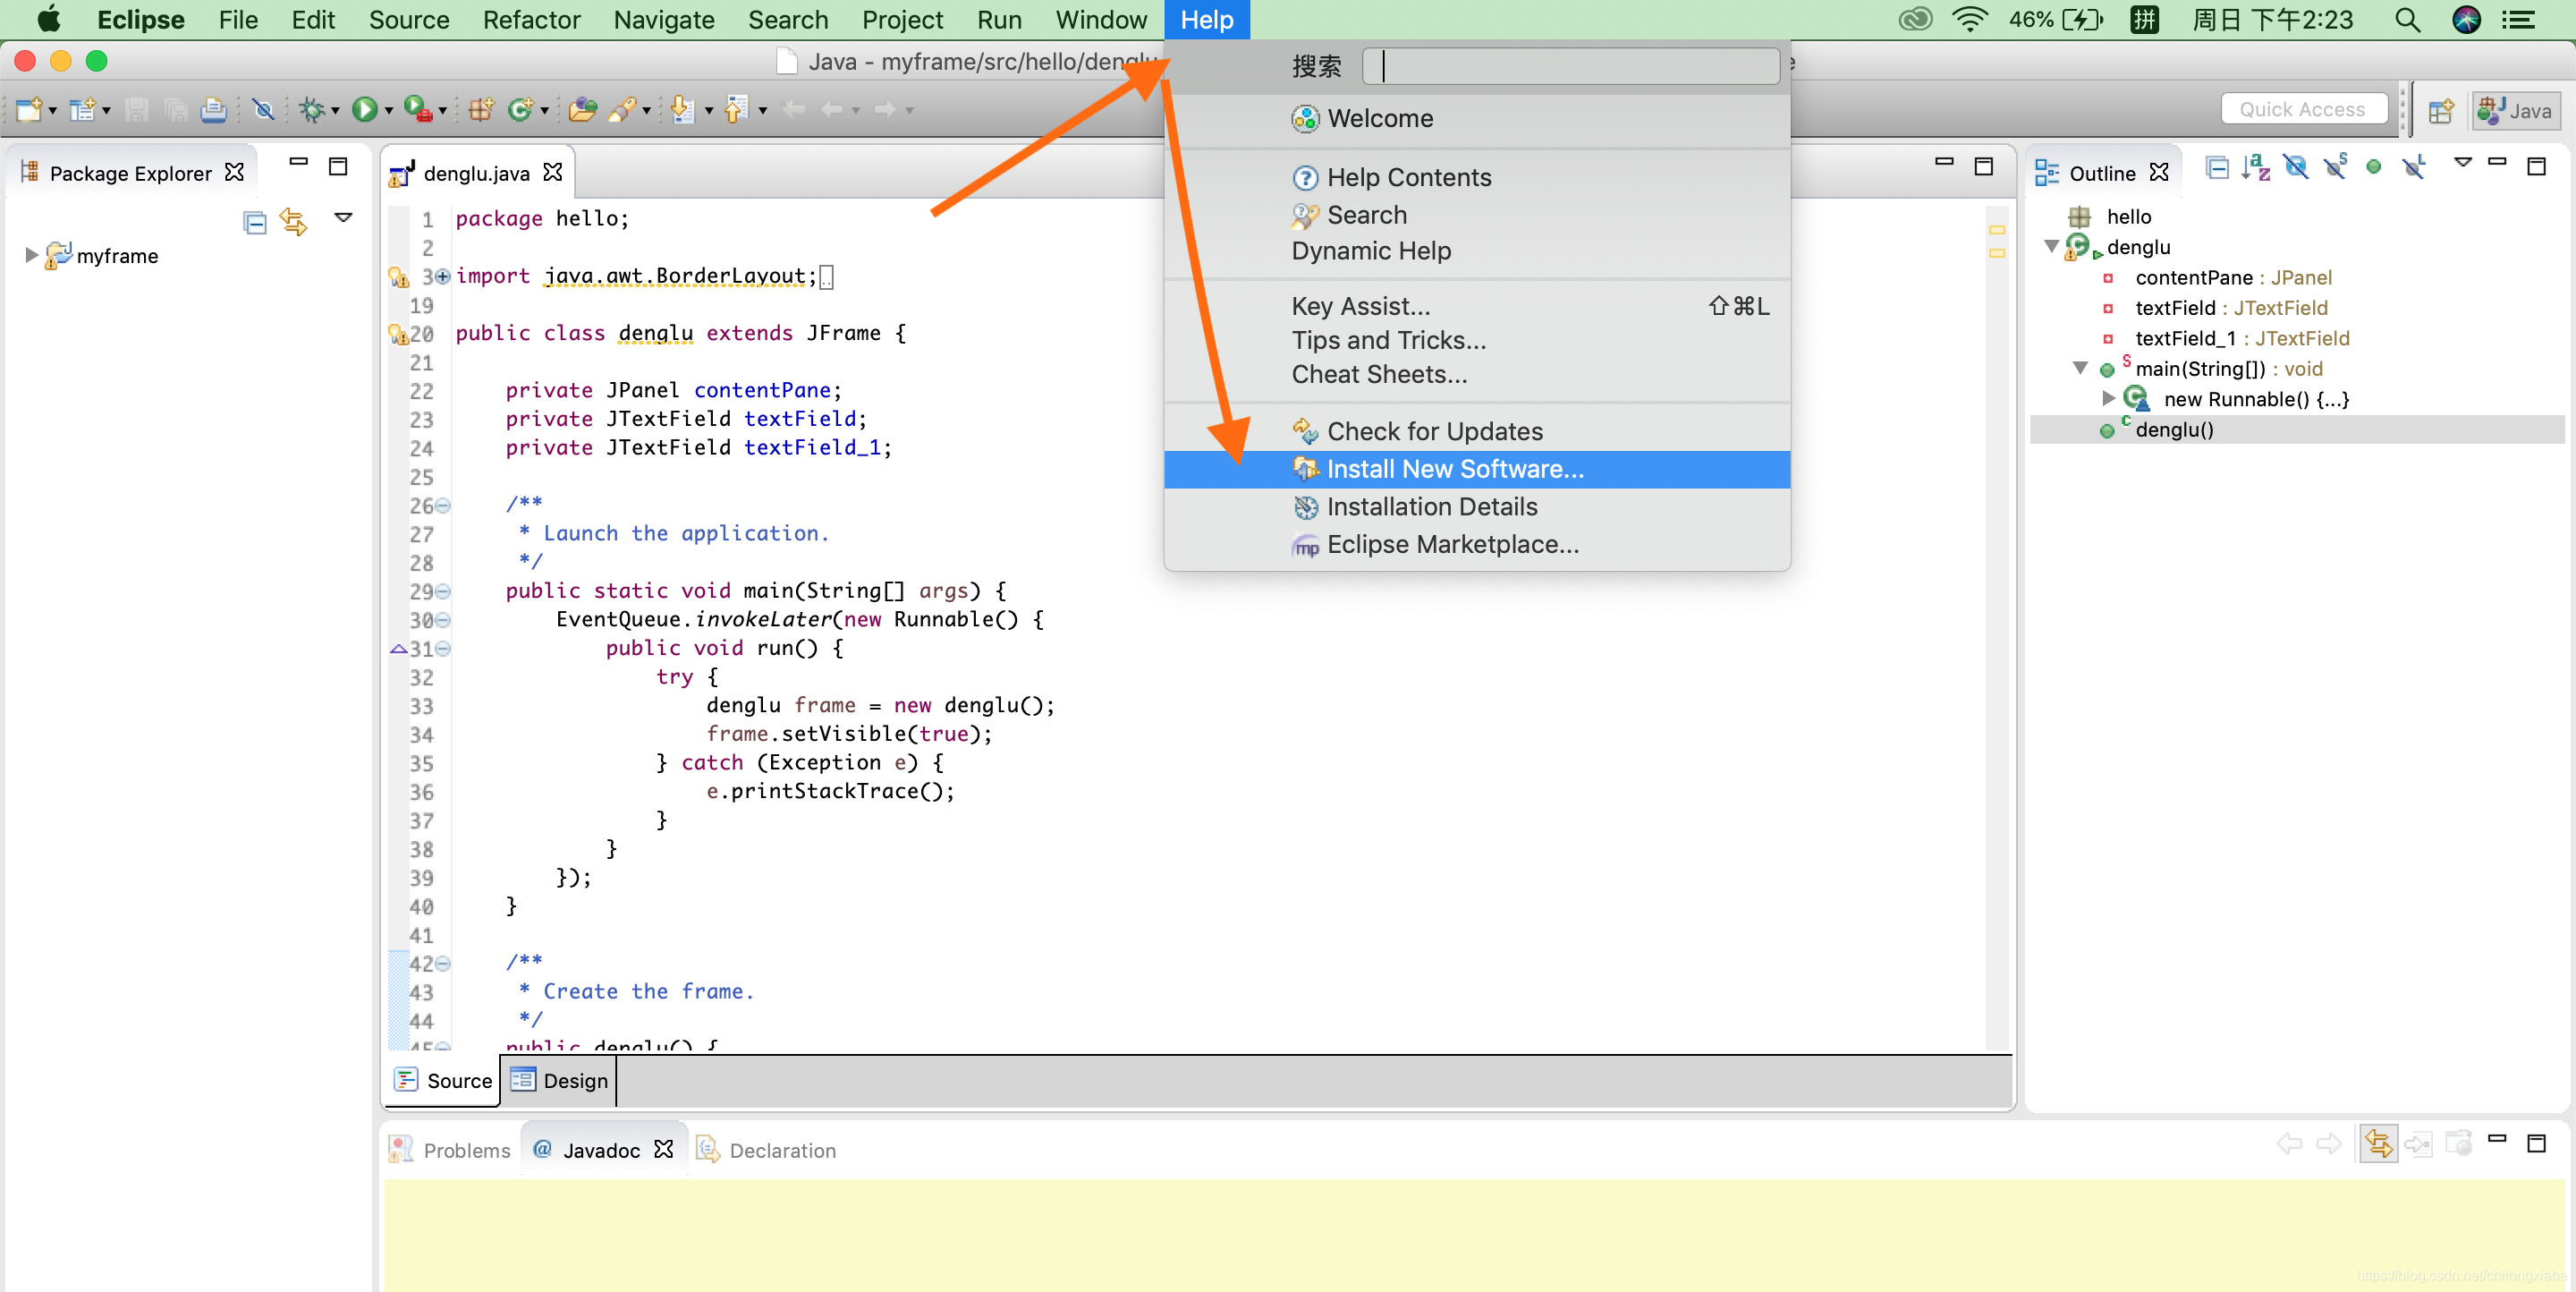Switch to the Java perspective button
2576x1292 pixels.
click(2515, 111)
